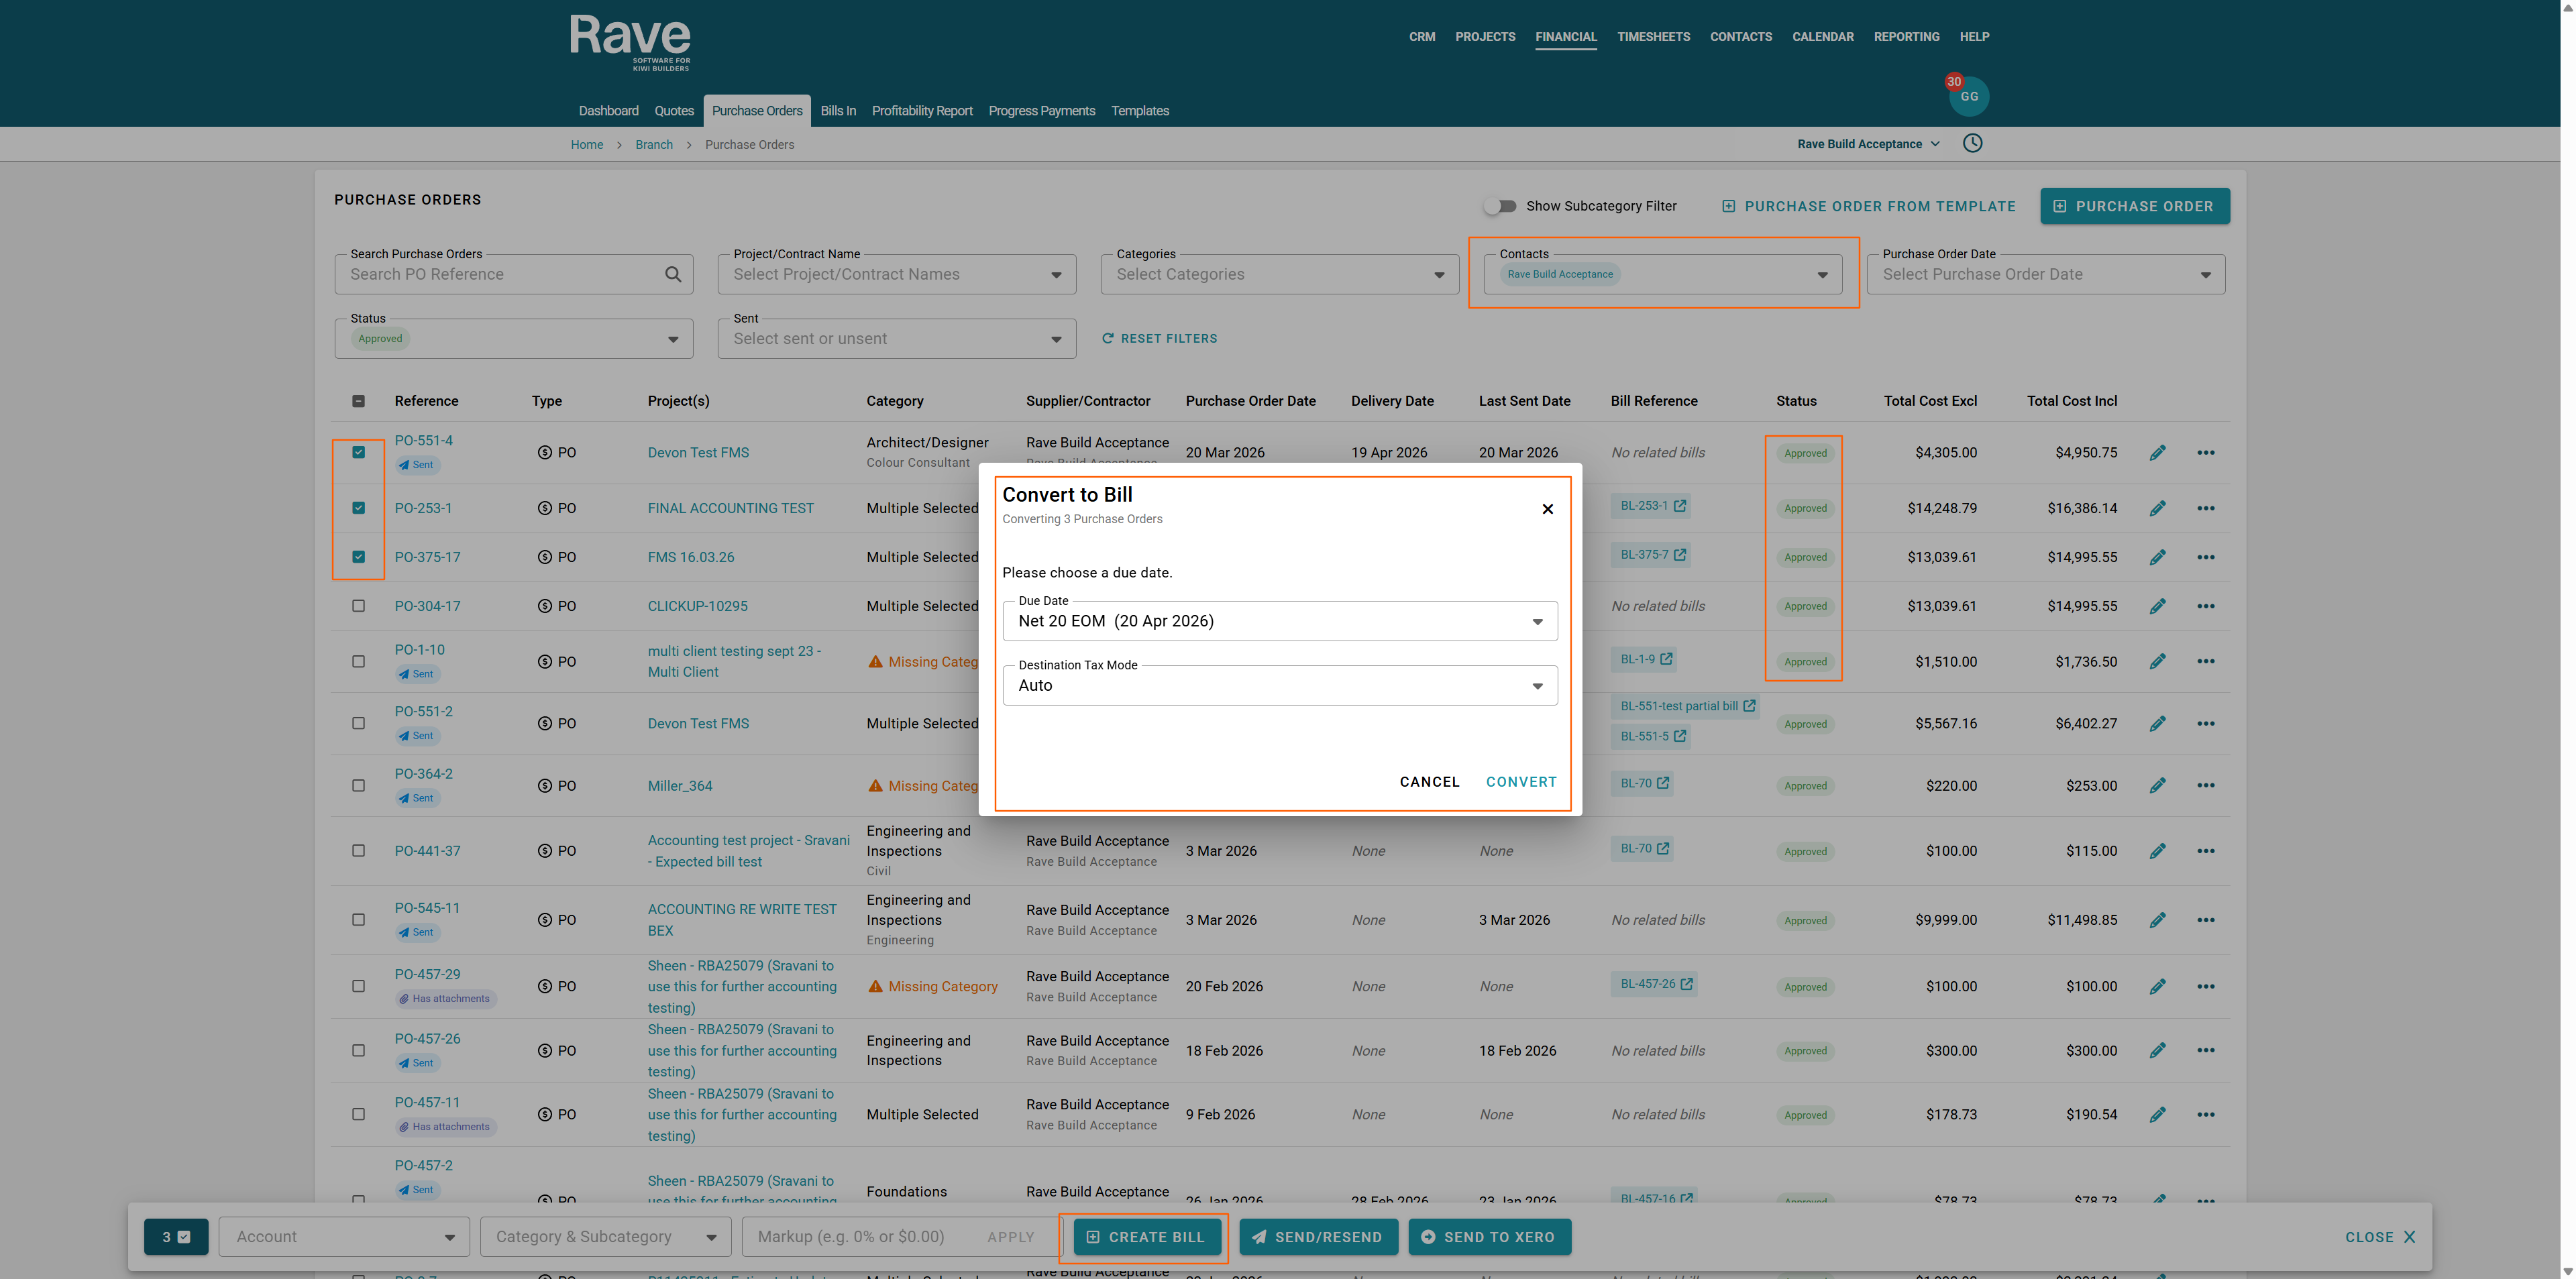
Task: Switch to the Bills In tab
Action: tap(837, 111)
